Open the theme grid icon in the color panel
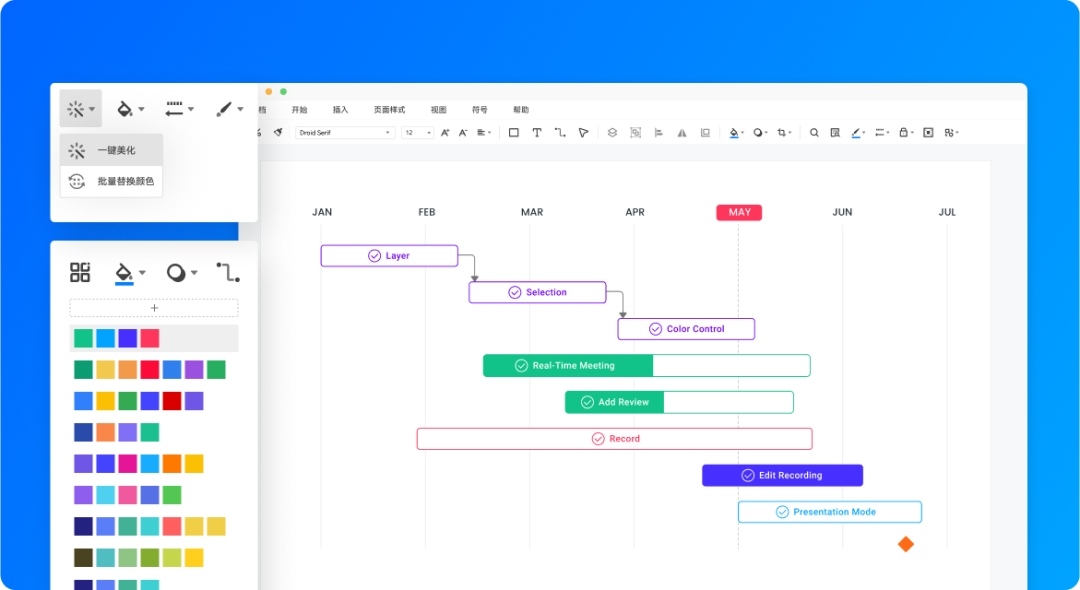The width and height of the screenshot is (1080, 590). [x=80, y=272]
